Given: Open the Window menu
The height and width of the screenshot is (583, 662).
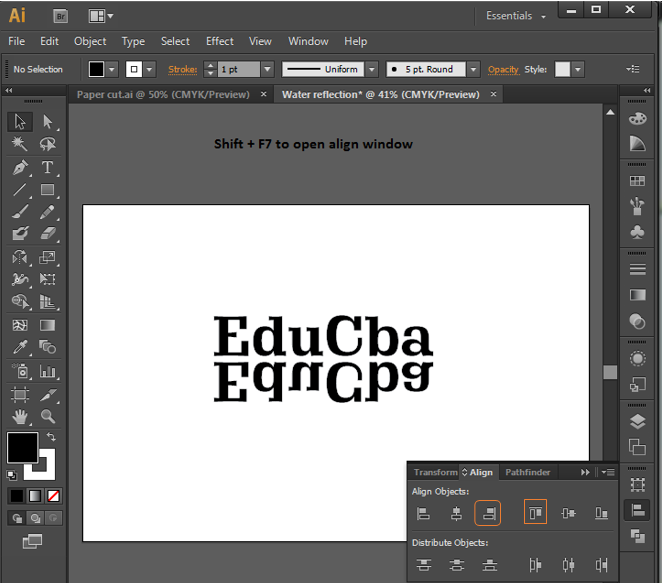Looking at the screenshot, I should pyautogui.click(x=308, y=41).
